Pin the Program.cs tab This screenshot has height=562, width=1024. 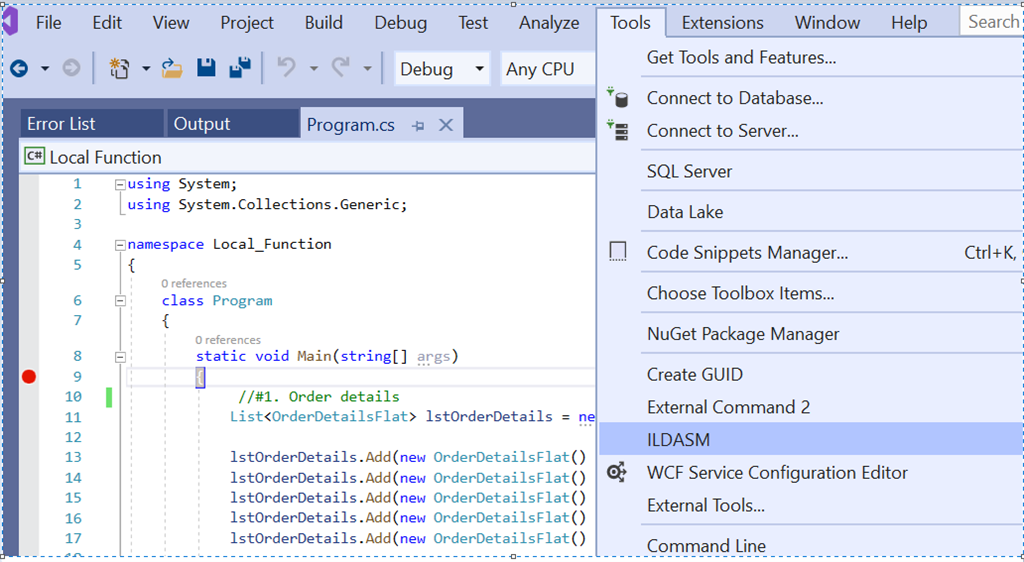tap(419, 125)
